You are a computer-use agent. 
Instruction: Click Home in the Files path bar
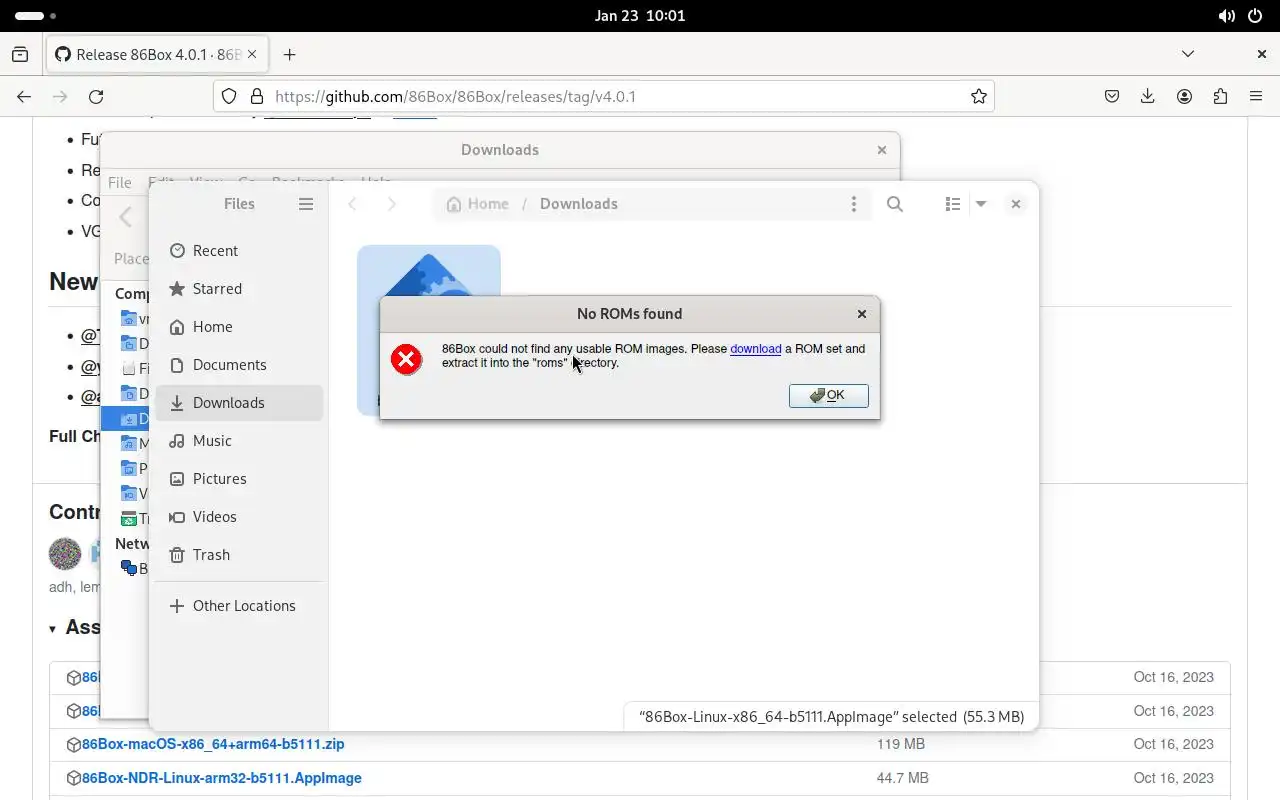tap(478, 204)
